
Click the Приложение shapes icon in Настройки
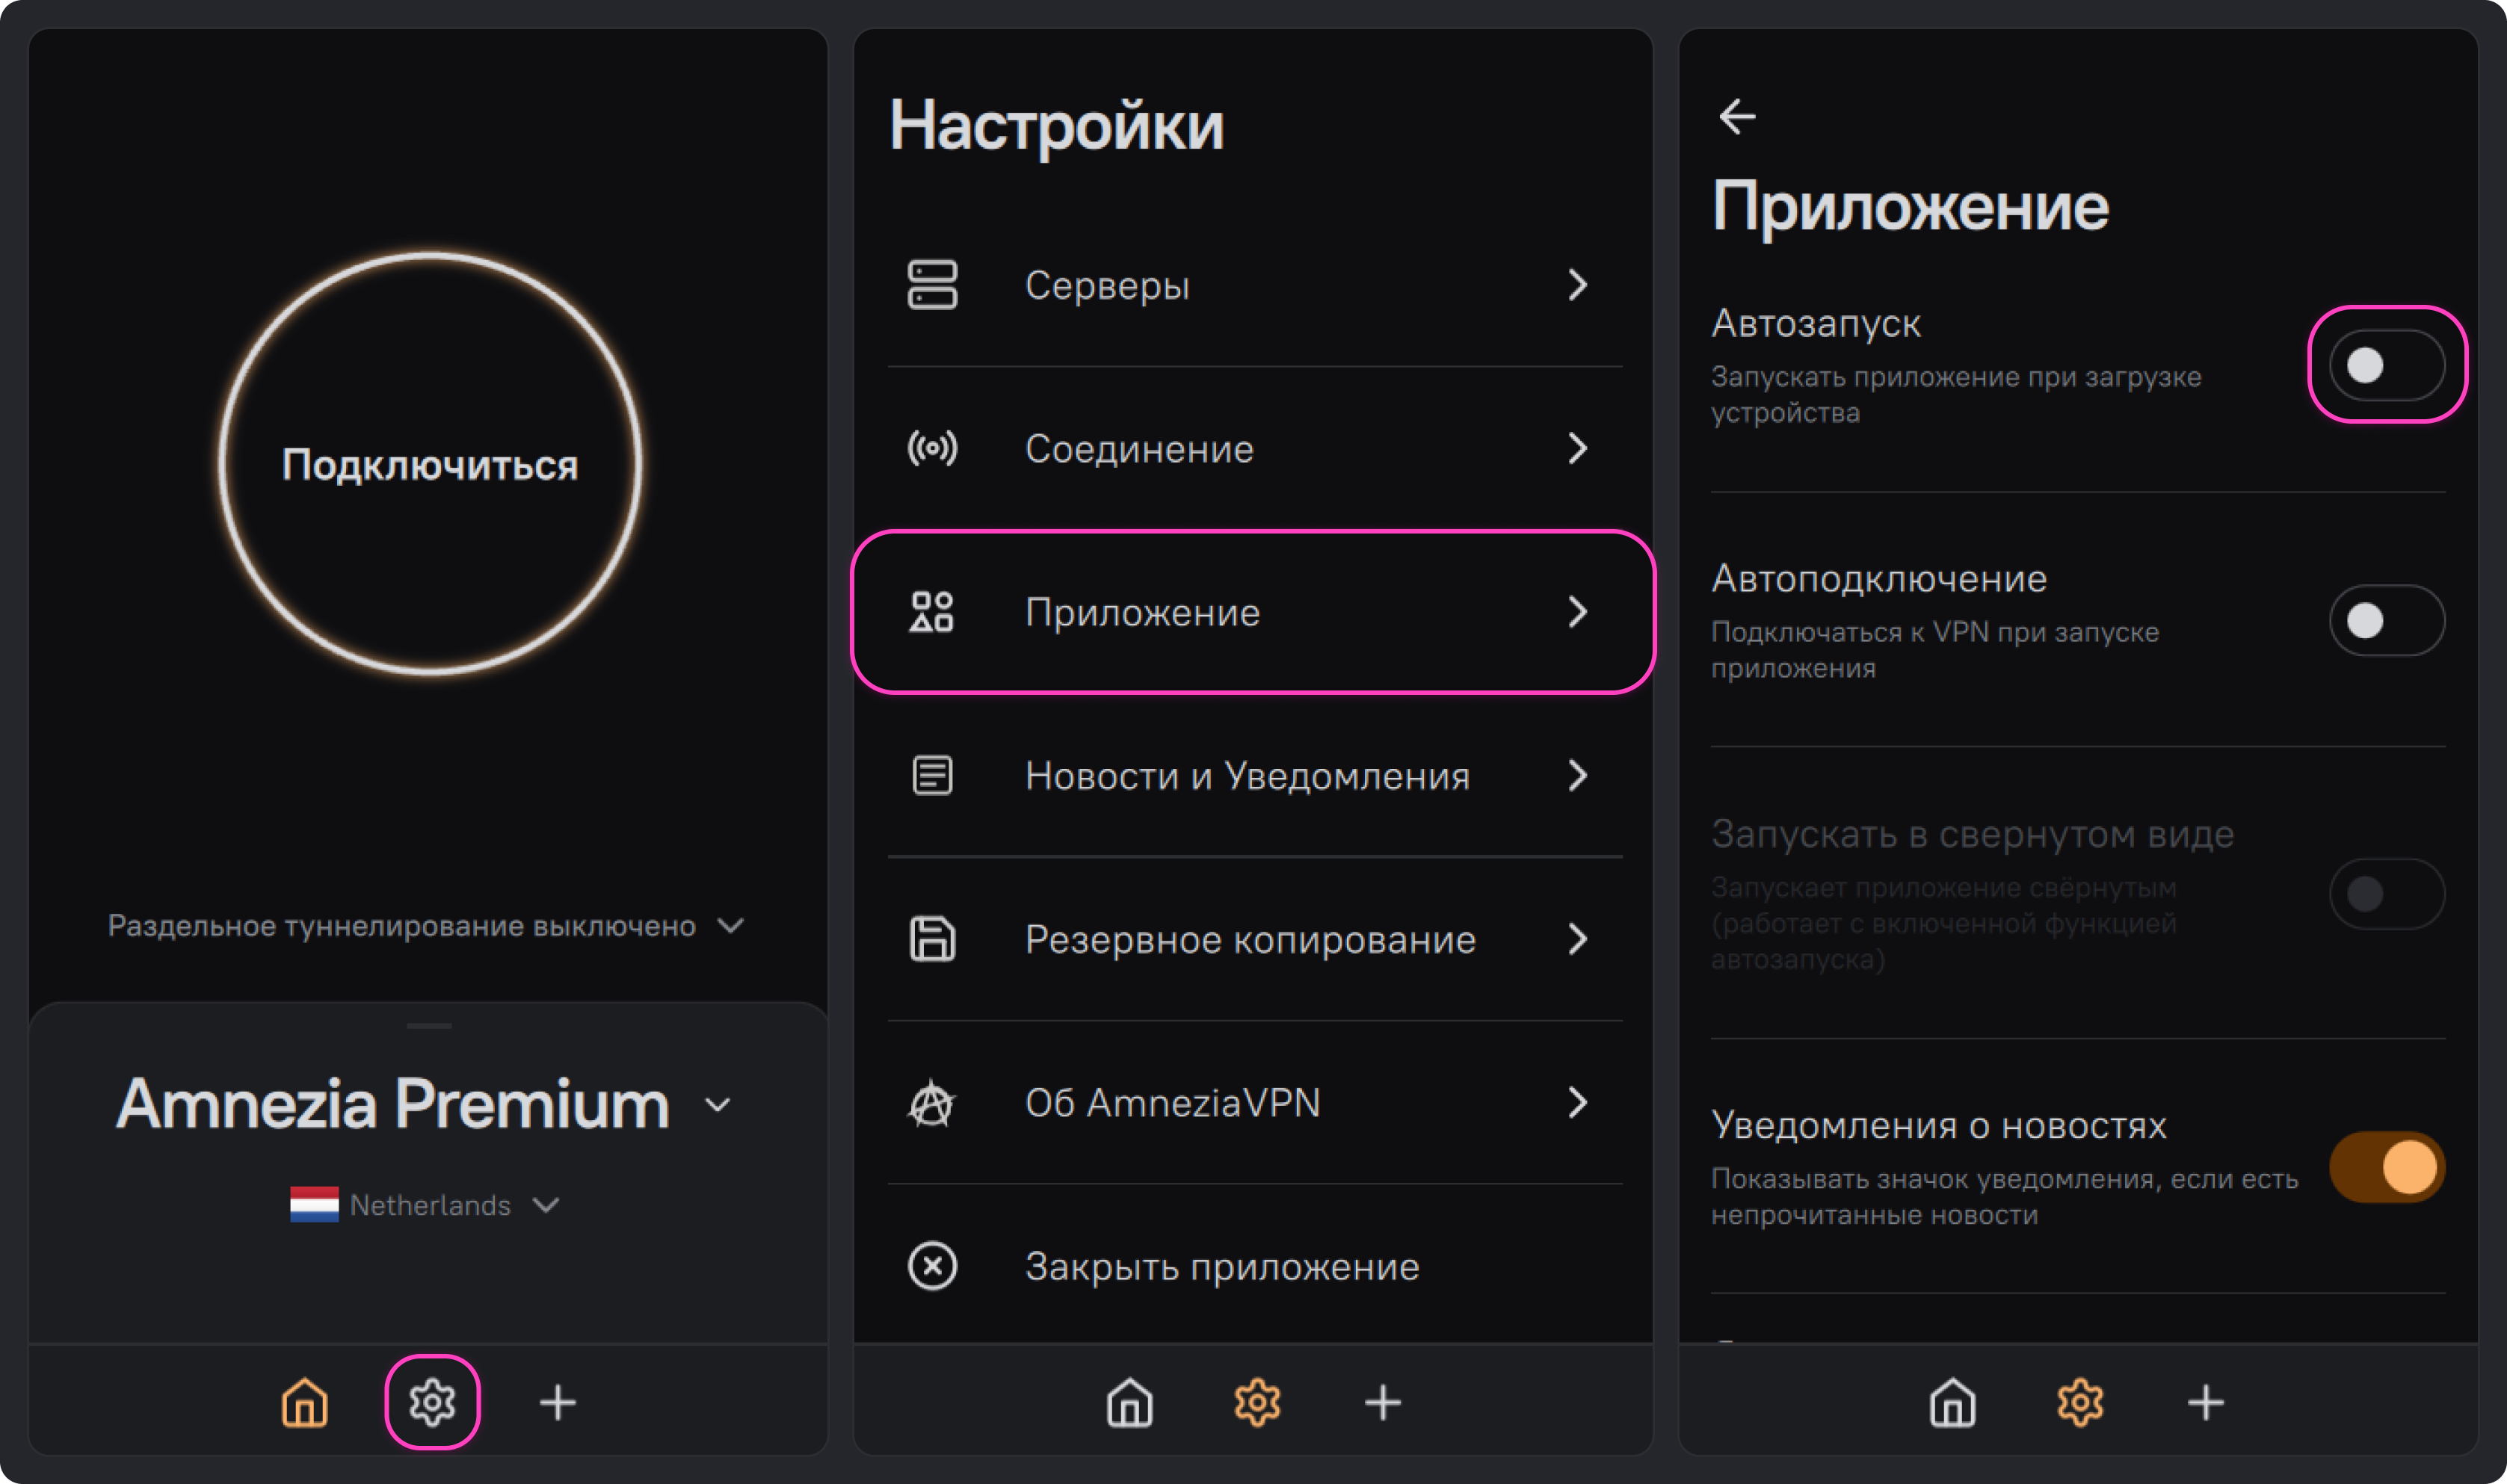click(x=932, y=612)
